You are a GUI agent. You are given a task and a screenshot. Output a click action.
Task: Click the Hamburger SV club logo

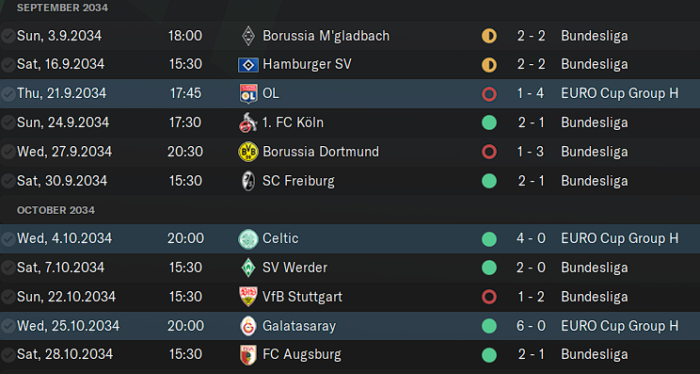[248, 65]
